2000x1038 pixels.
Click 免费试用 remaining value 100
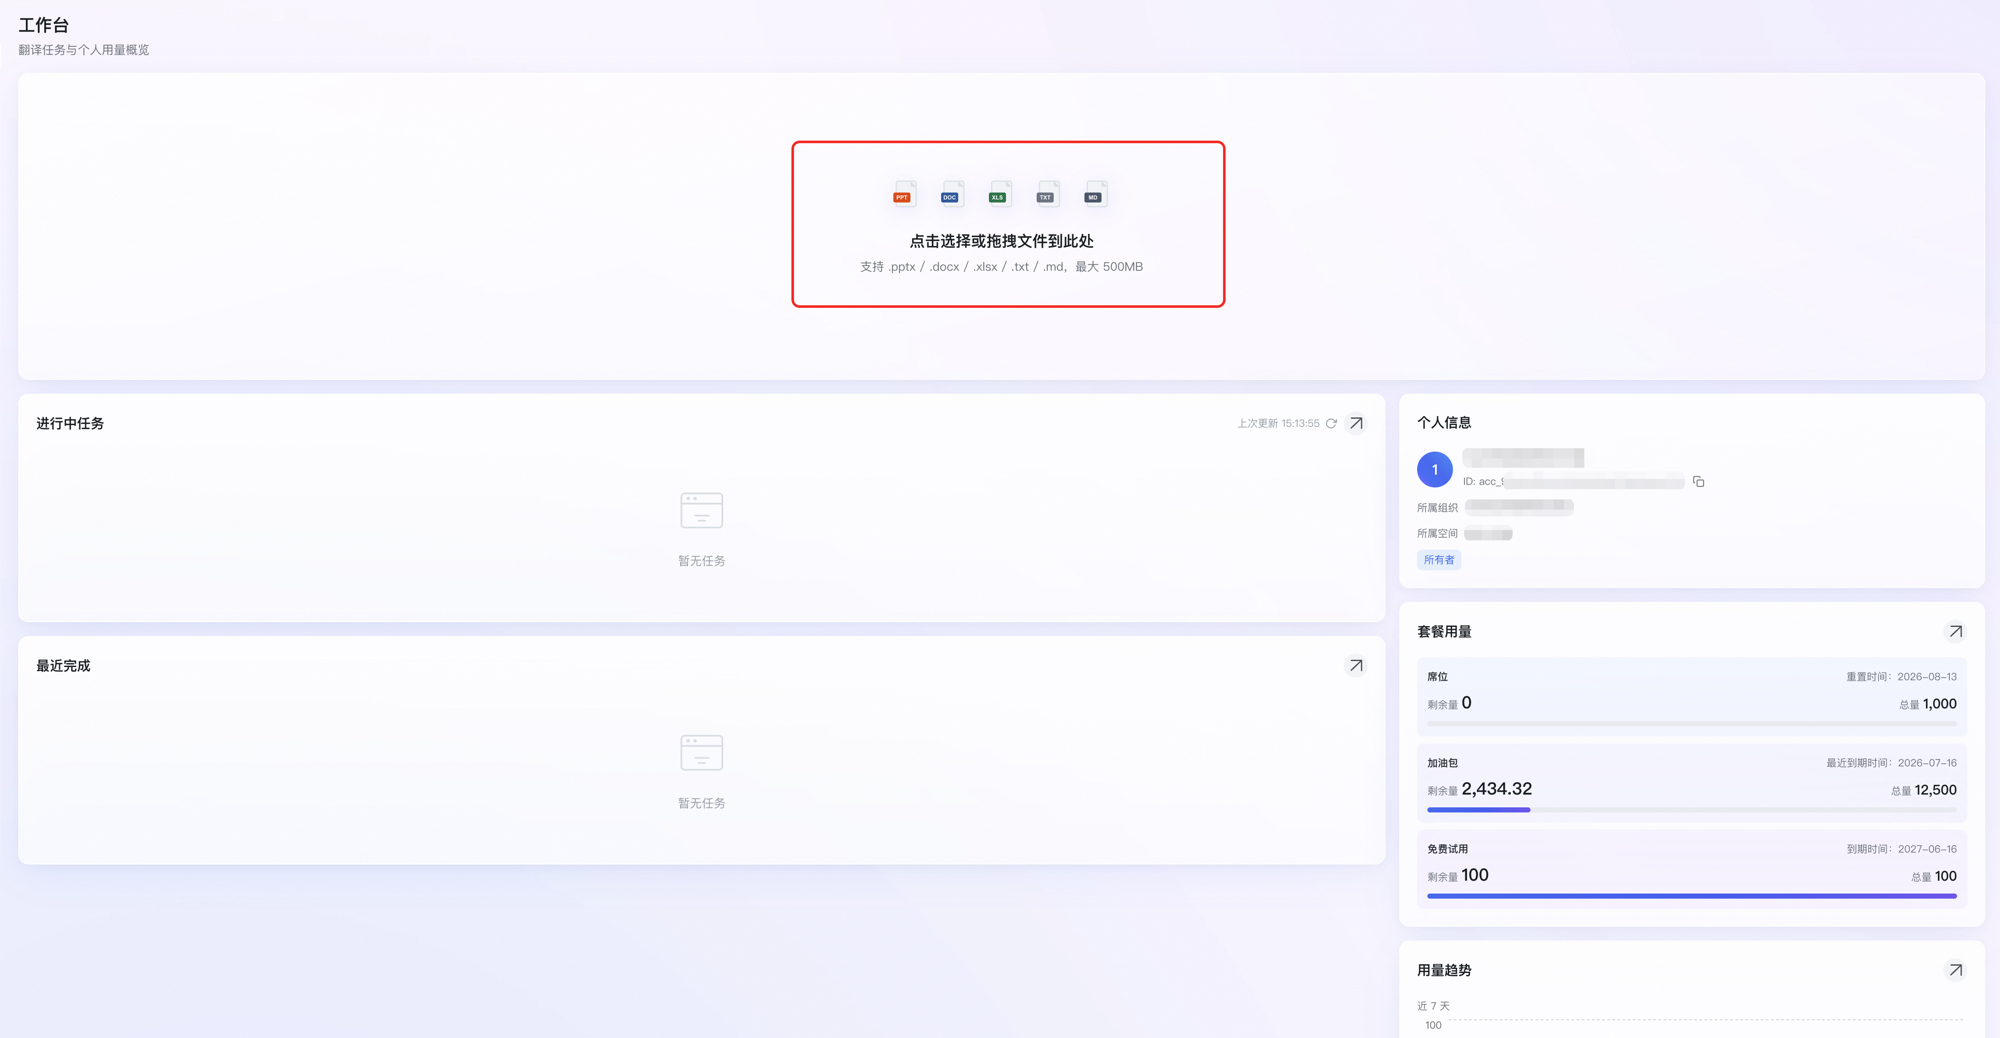tap(1475, 875)
